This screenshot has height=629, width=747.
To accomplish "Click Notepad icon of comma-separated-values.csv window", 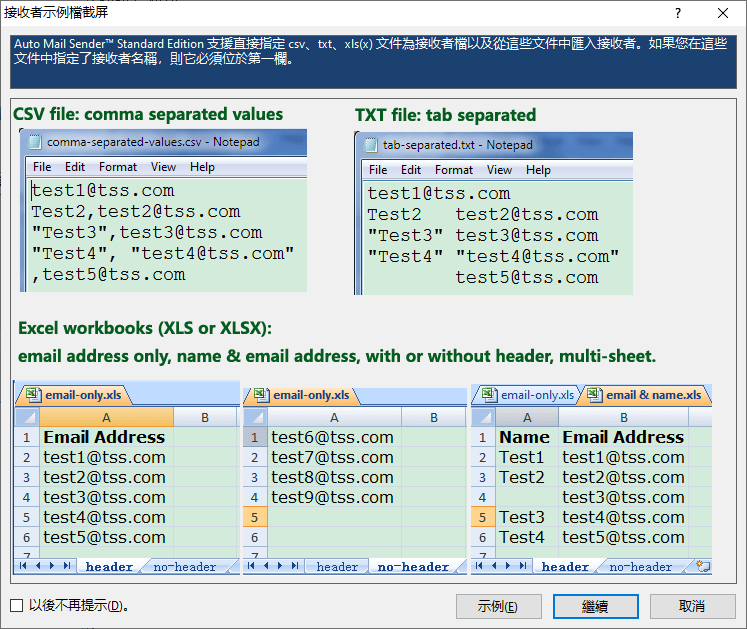I will pos(35,142).
